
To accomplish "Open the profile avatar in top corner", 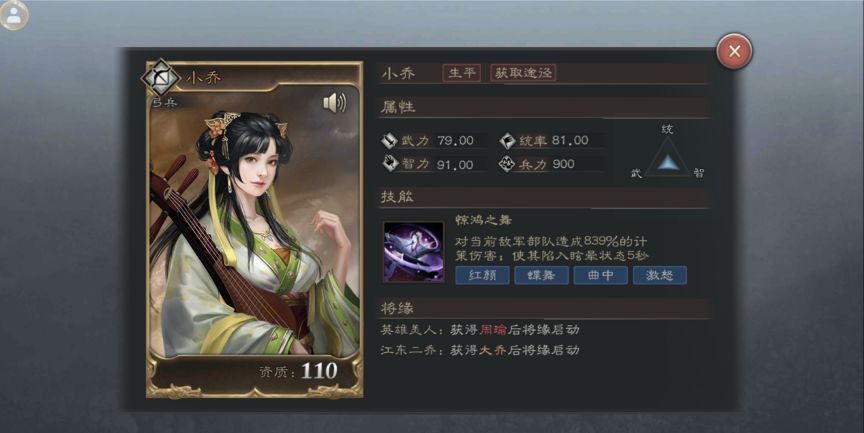I will coord(14,15).
